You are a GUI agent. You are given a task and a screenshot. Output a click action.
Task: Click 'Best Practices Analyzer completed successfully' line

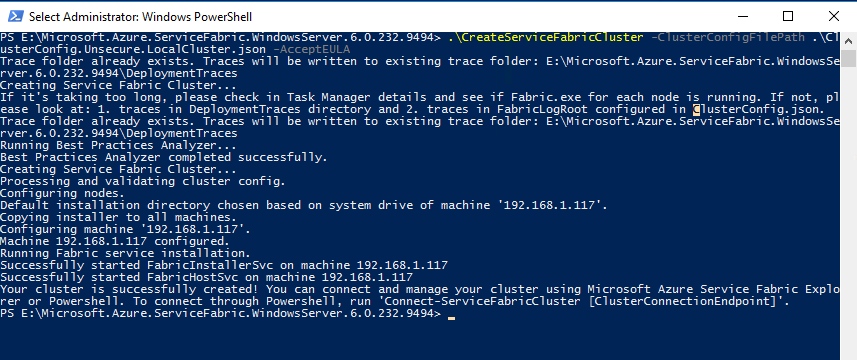click(163, 157)
